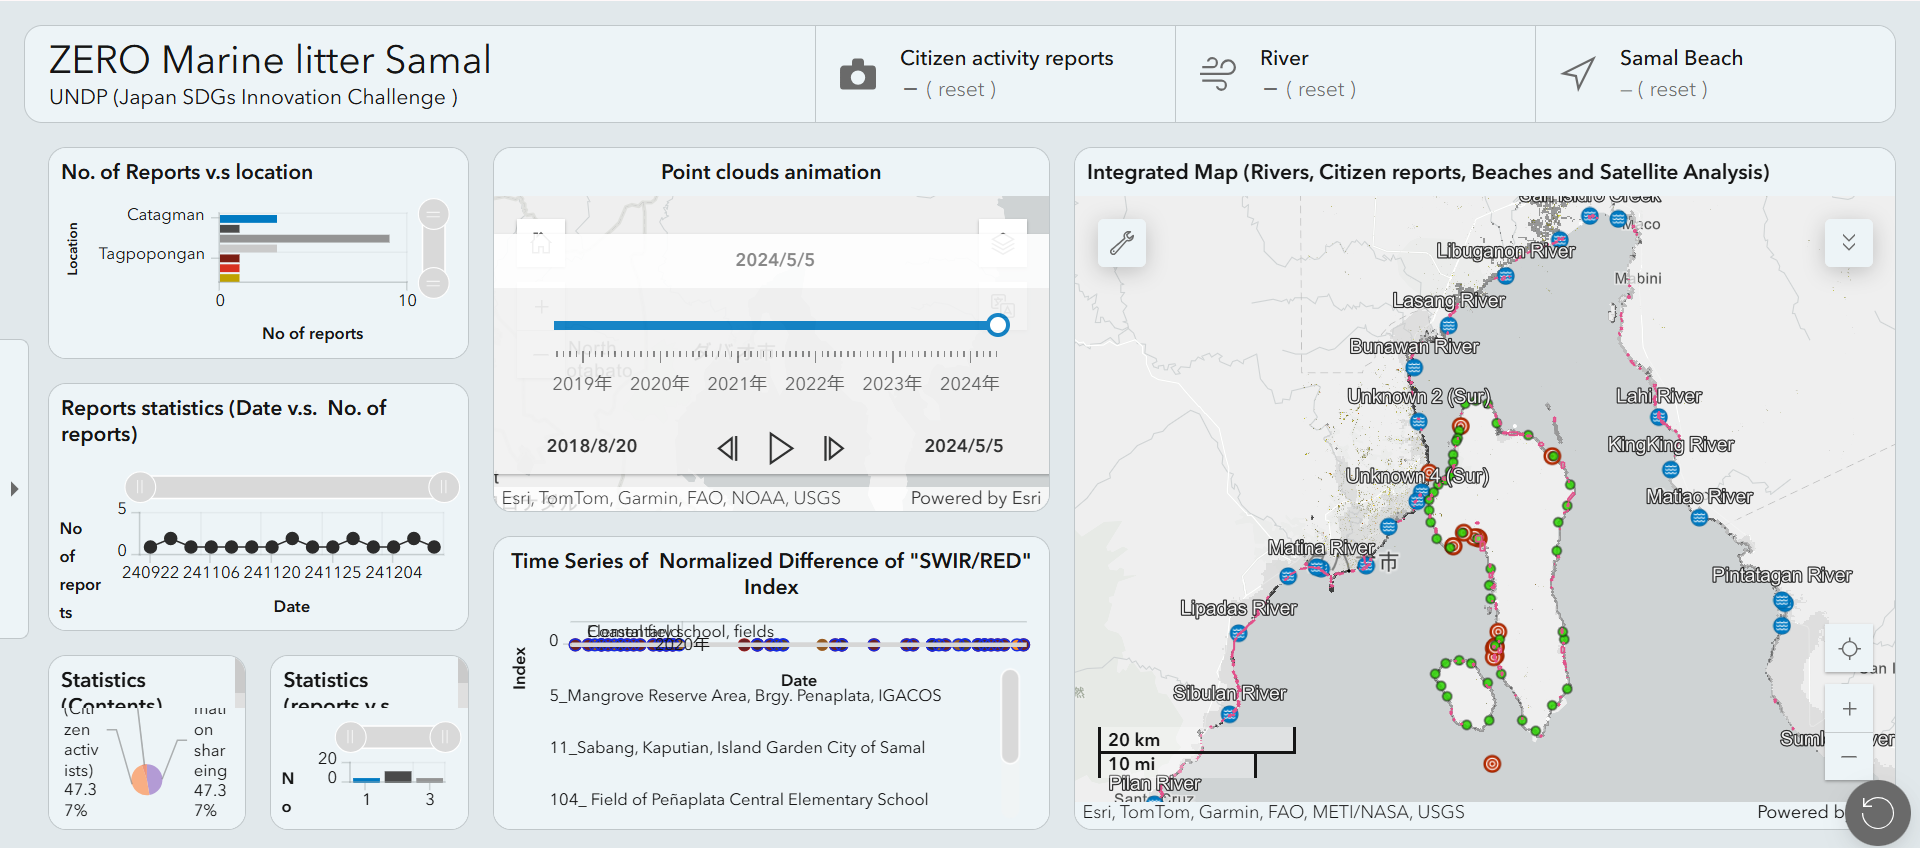Click the wind icon for River selector
The height and width of the screenshot is (848, 1920).
point(1217,74)
